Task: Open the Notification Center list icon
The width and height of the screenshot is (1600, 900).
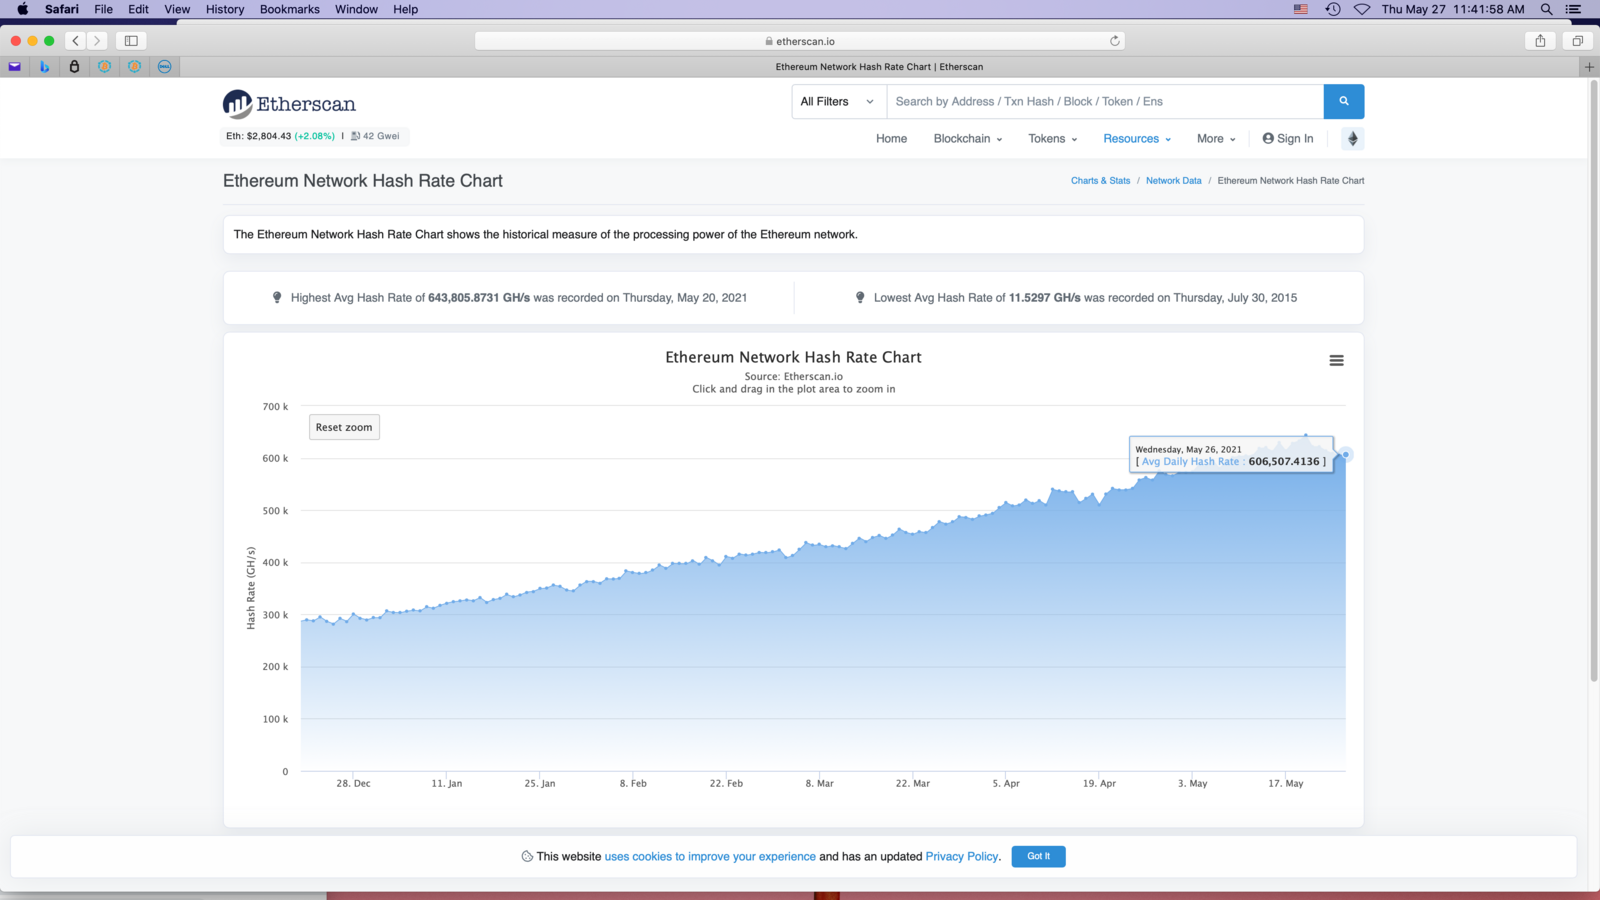Action: click(x=1573, y=9)
